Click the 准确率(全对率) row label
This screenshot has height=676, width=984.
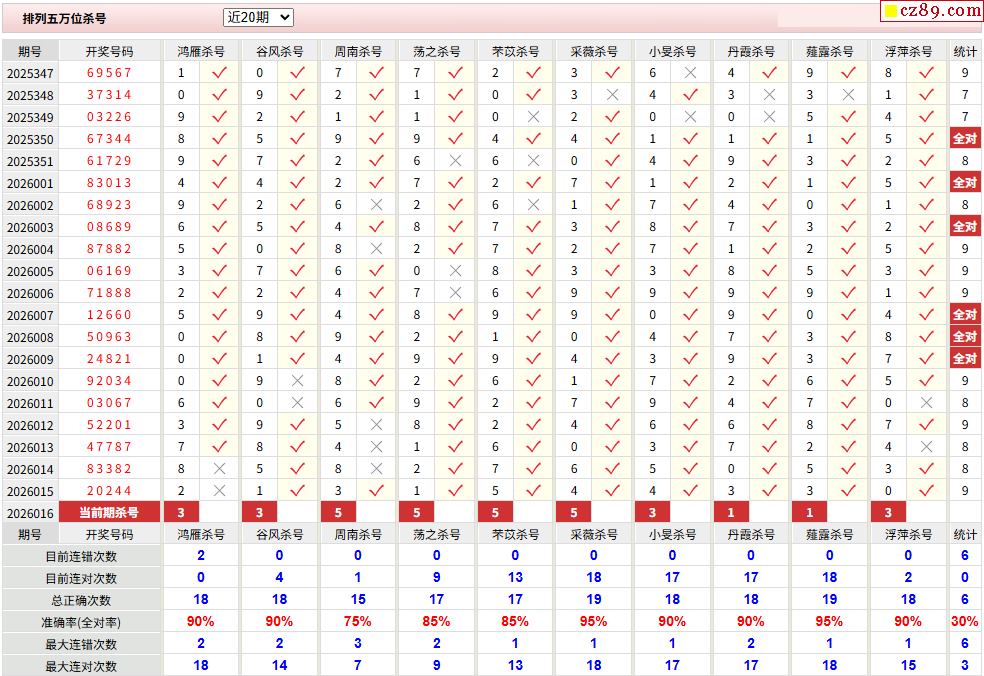click(81, 622)
